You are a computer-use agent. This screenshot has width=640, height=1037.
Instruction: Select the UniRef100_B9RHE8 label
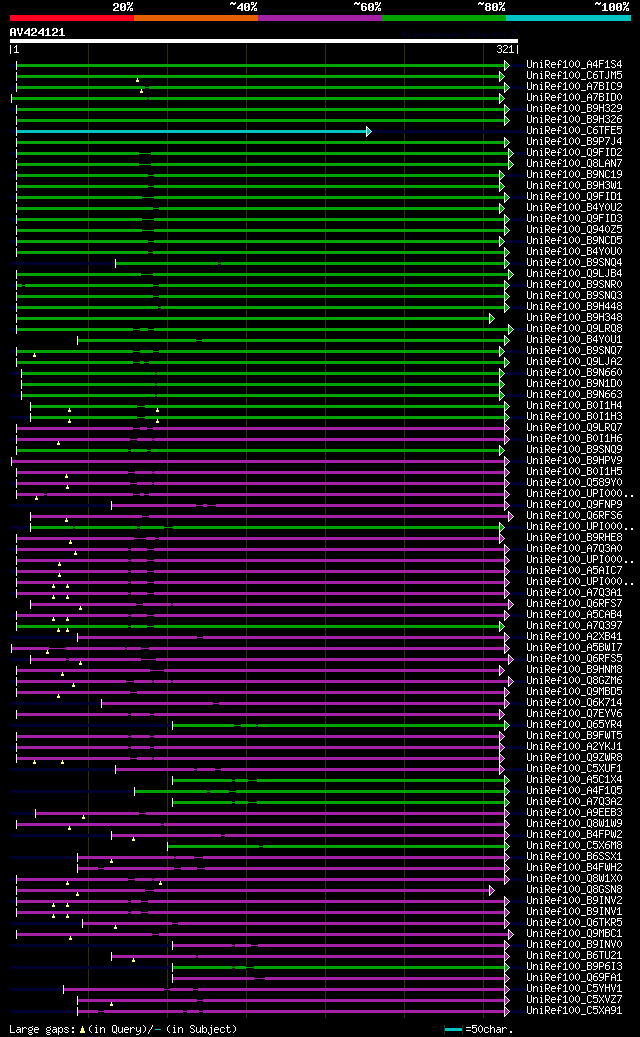pos(574,538)
